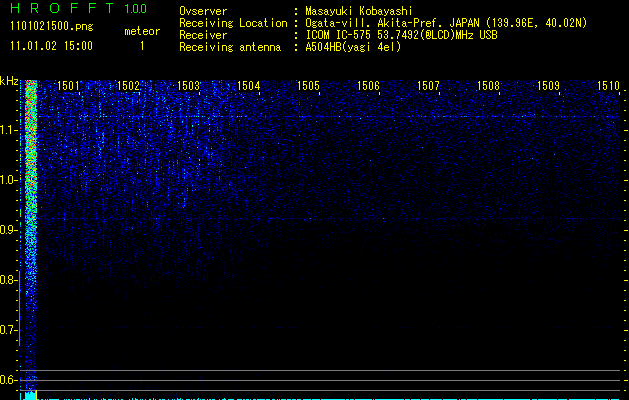Click the 0.9 kHz frequency label
629x400 pixels.
8,230
